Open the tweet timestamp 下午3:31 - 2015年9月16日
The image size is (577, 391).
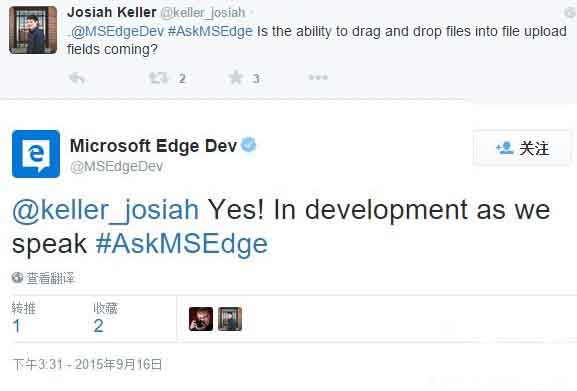pyautogui.click(x=87, y=364)
